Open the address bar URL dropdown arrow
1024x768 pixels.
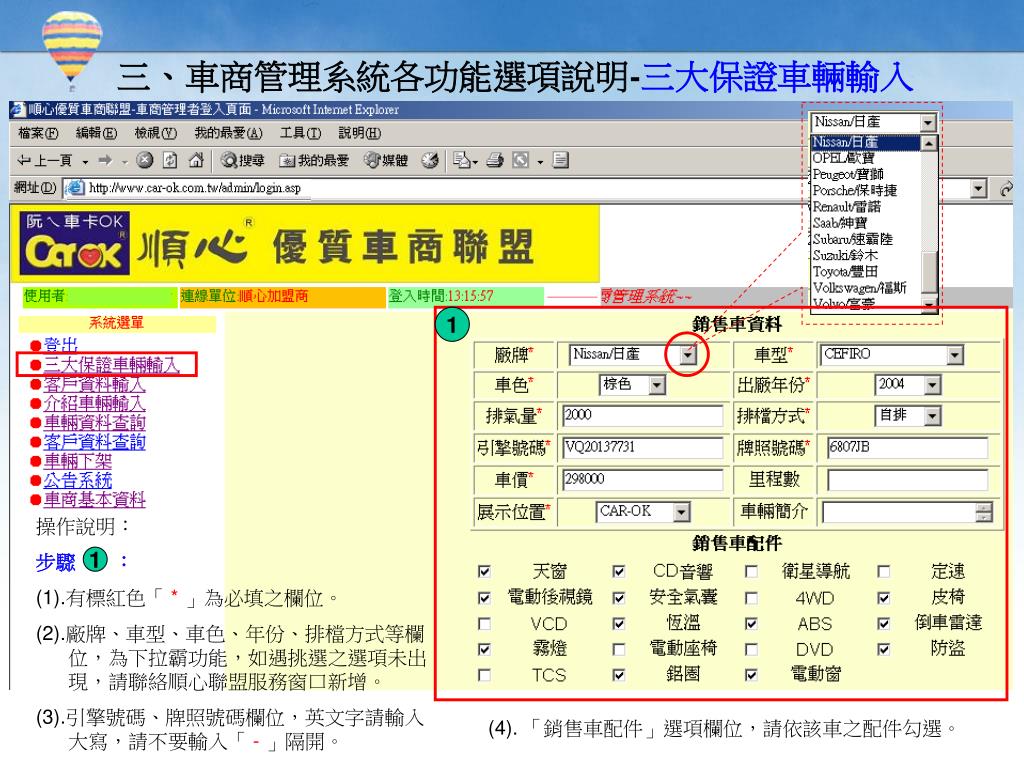coord(978,189)
